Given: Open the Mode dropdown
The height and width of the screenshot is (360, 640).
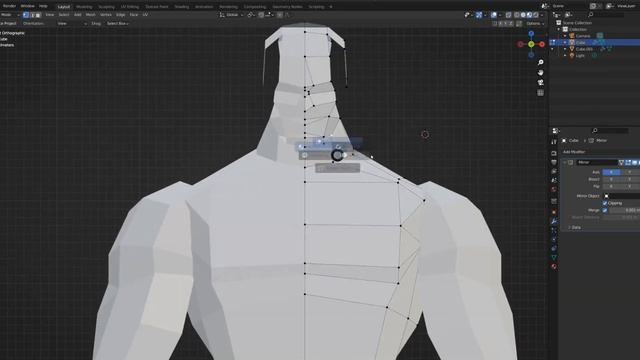Looking at the screenshot, I should [x=10, y=15].
